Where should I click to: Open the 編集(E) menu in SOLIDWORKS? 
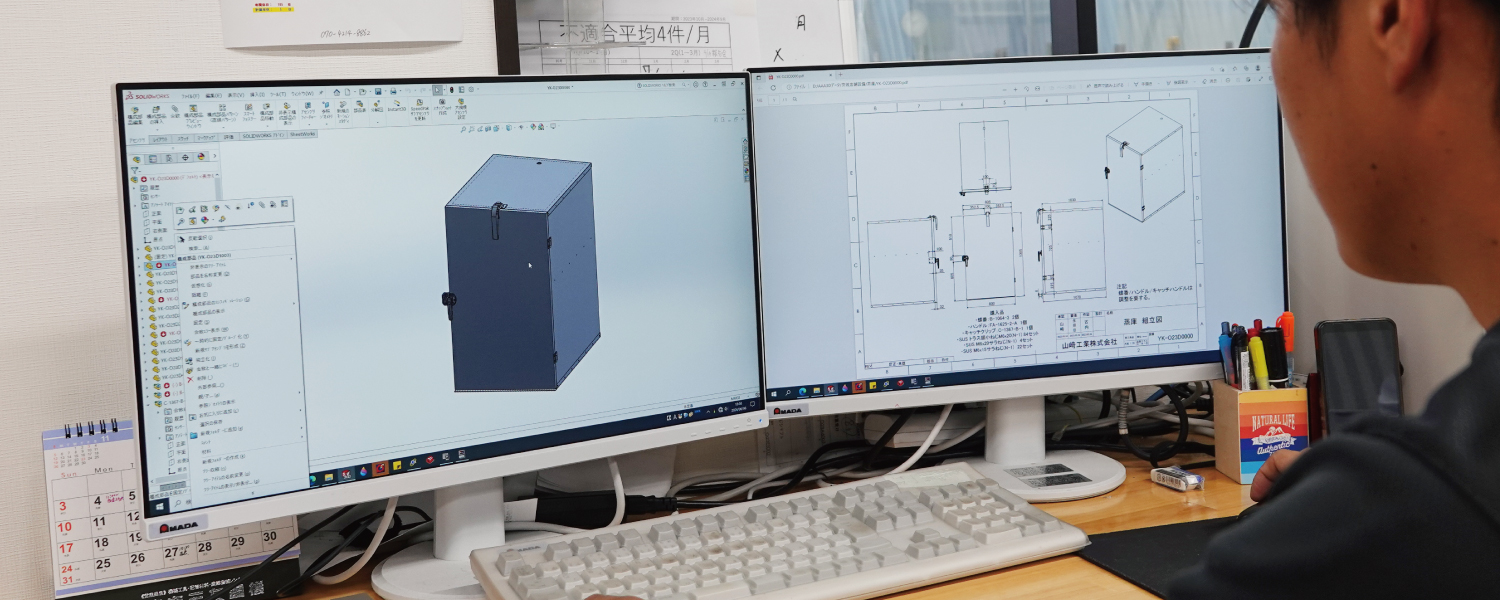point(213,96)
